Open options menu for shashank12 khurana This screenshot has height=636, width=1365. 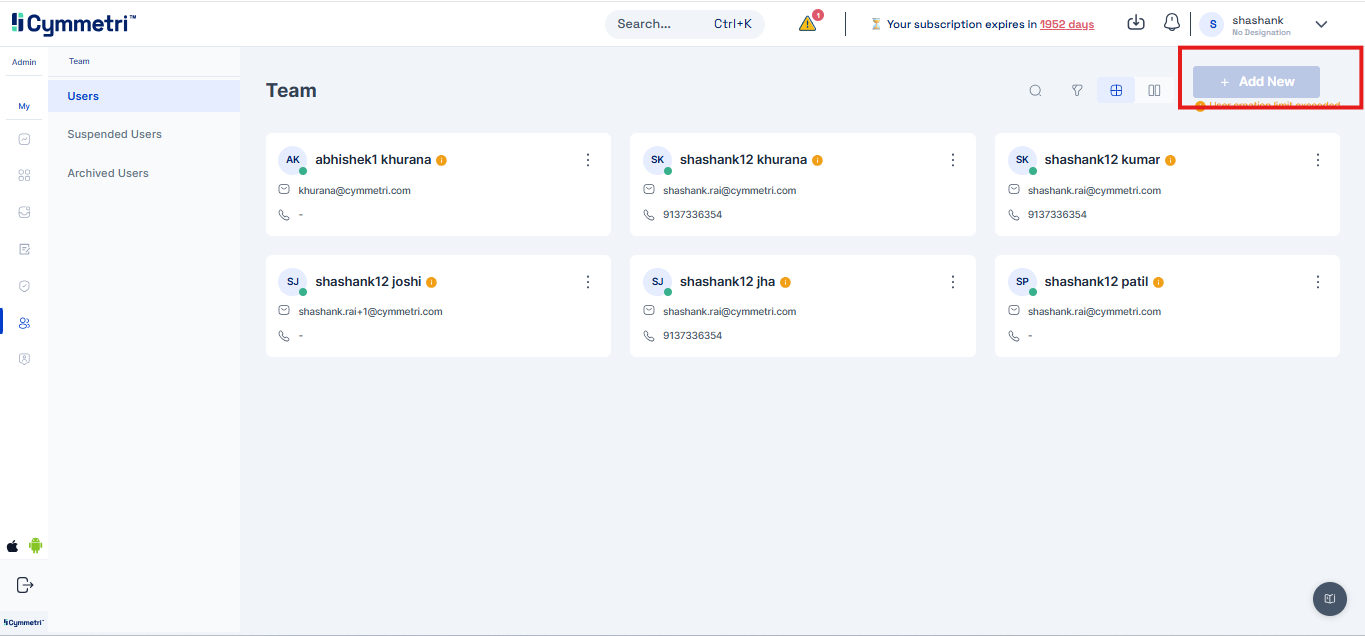click(x=953, y=160)
